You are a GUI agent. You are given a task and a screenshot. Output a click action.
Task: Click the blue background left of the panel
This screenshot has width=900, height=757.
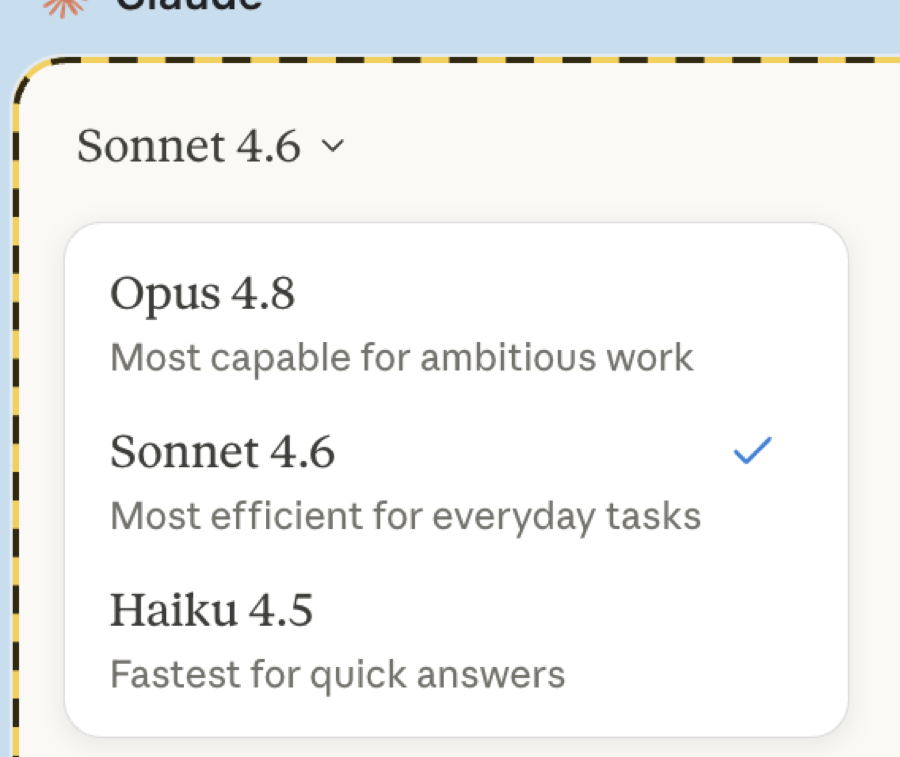pyautogui.click(x=6, y=402)
